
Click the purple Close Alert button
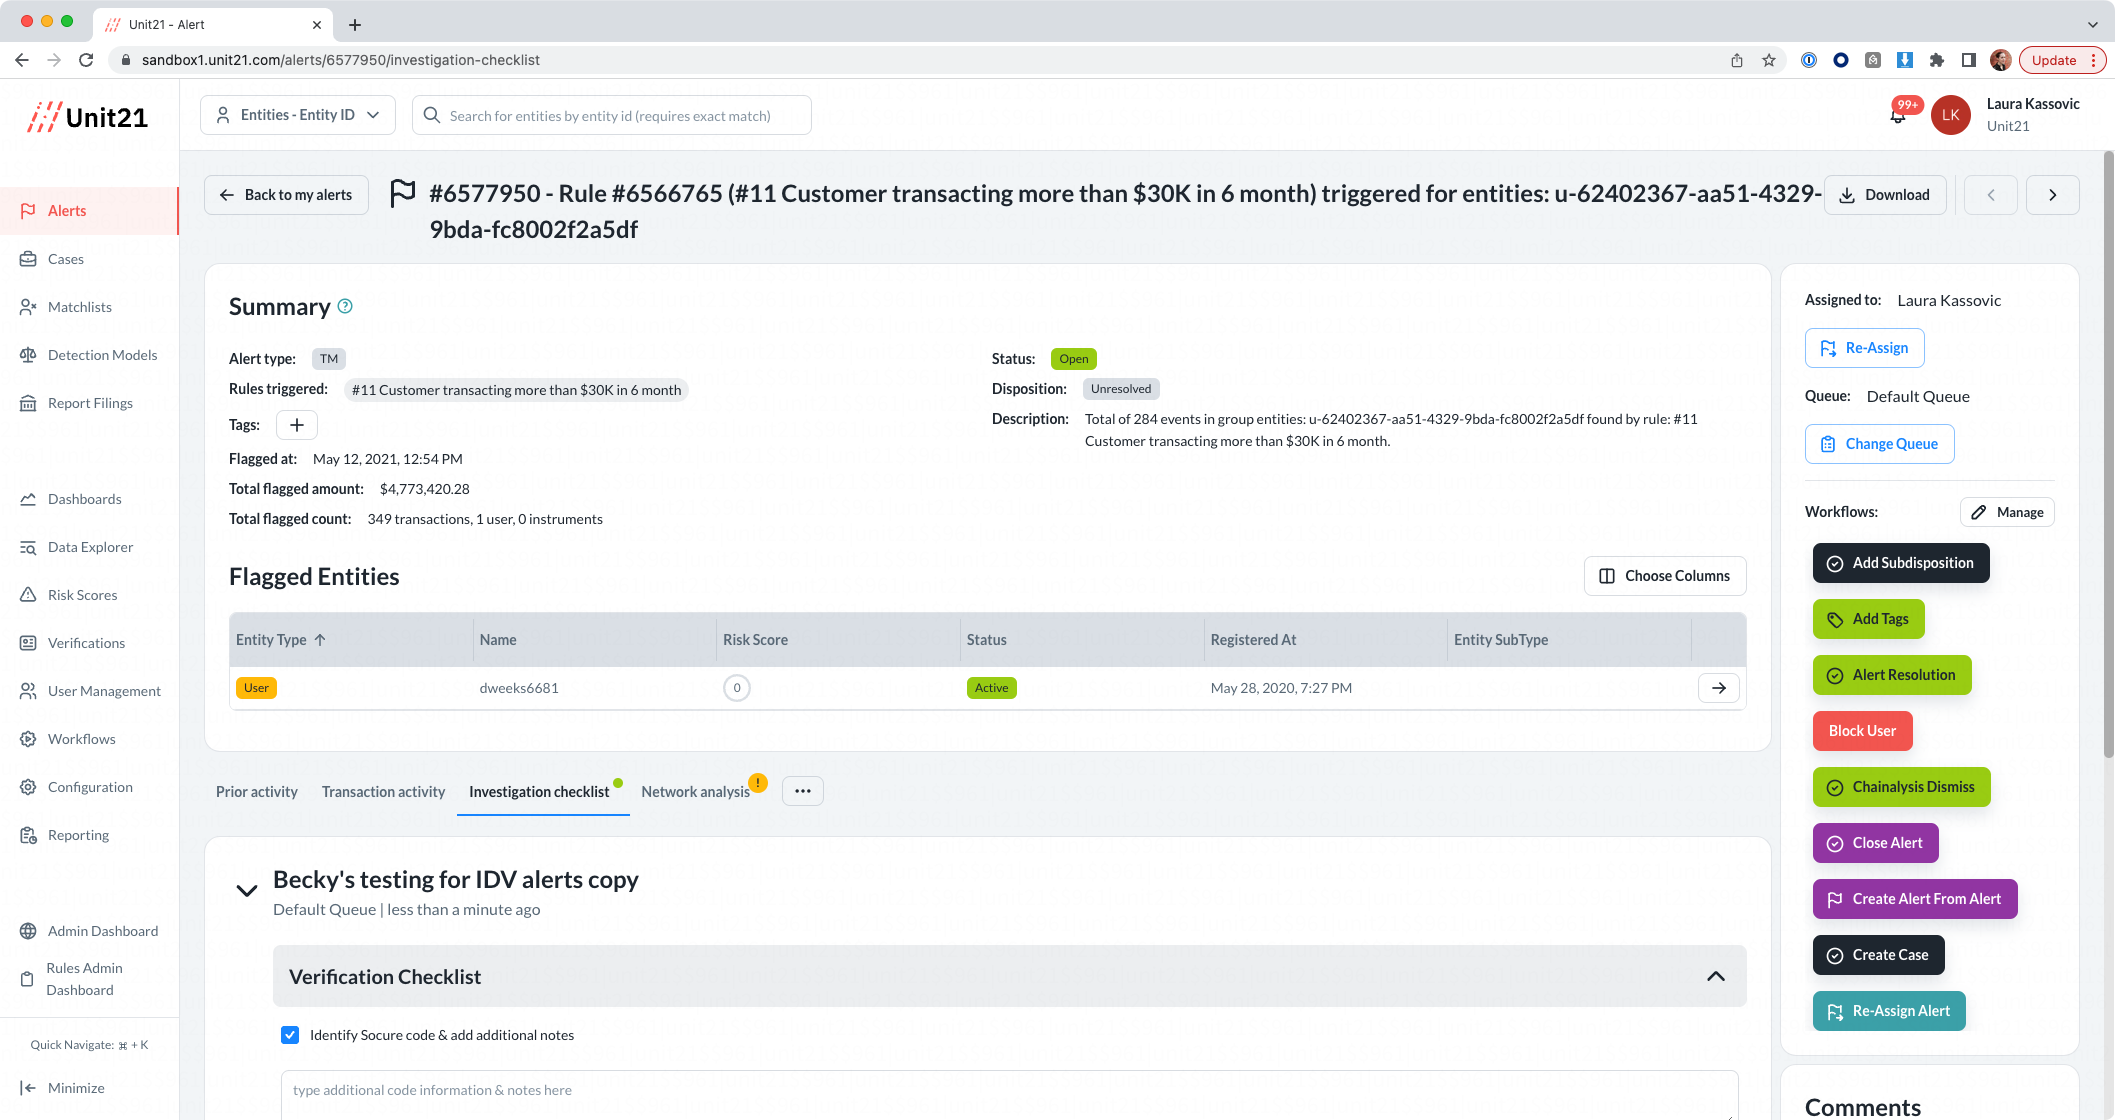coord(1875,843)
